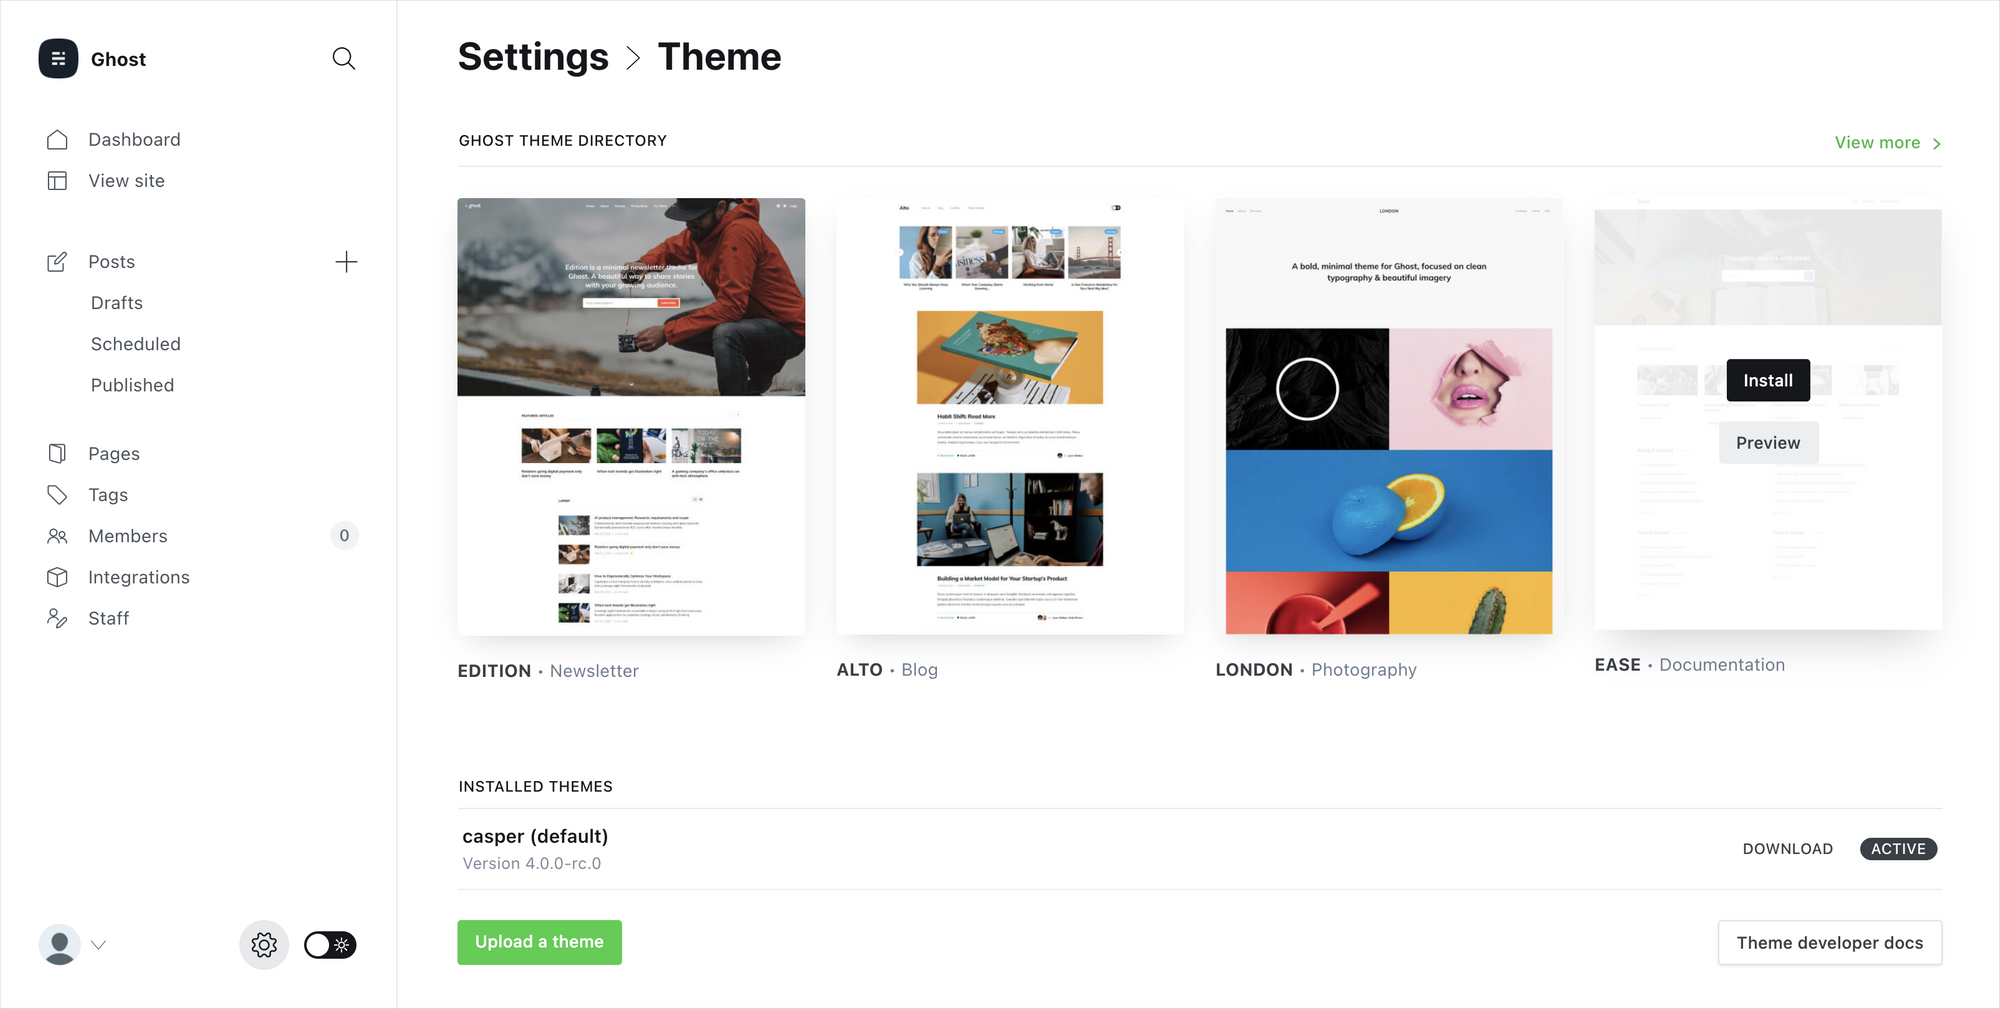Click the Staff people icon
2000x1009 pixels.
[x=57, y=618]
